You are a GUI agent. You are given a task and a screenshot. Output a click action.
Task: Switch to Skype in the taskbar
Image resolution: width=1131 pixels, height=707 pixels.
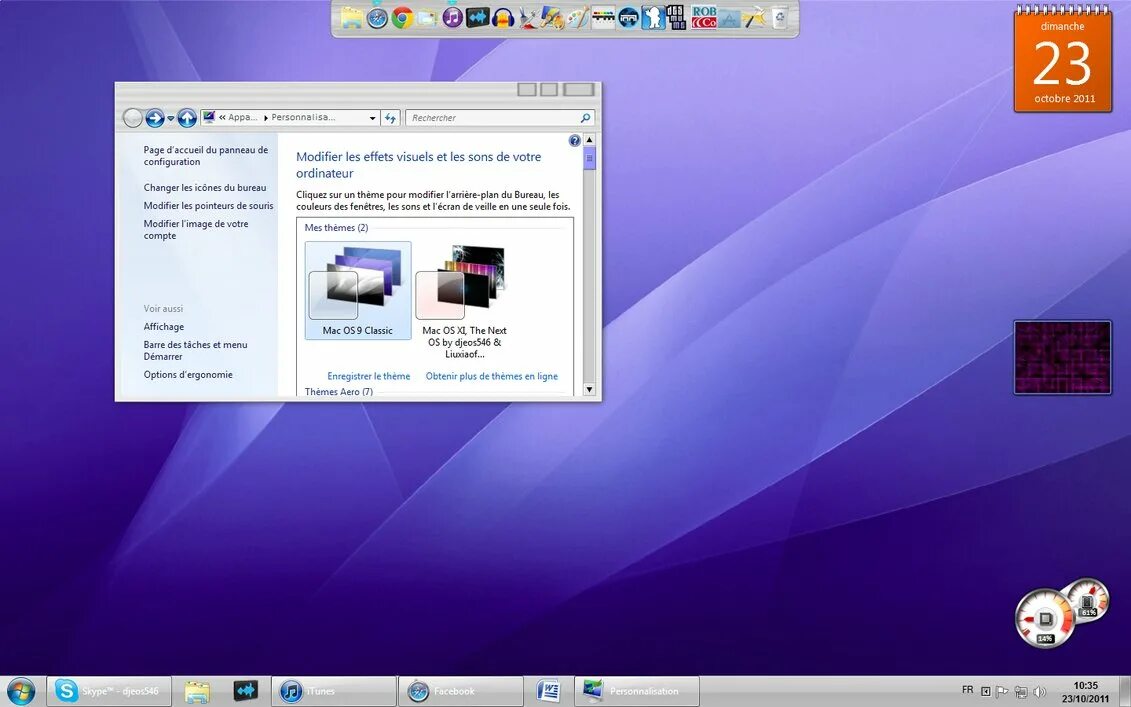[109, 691]
